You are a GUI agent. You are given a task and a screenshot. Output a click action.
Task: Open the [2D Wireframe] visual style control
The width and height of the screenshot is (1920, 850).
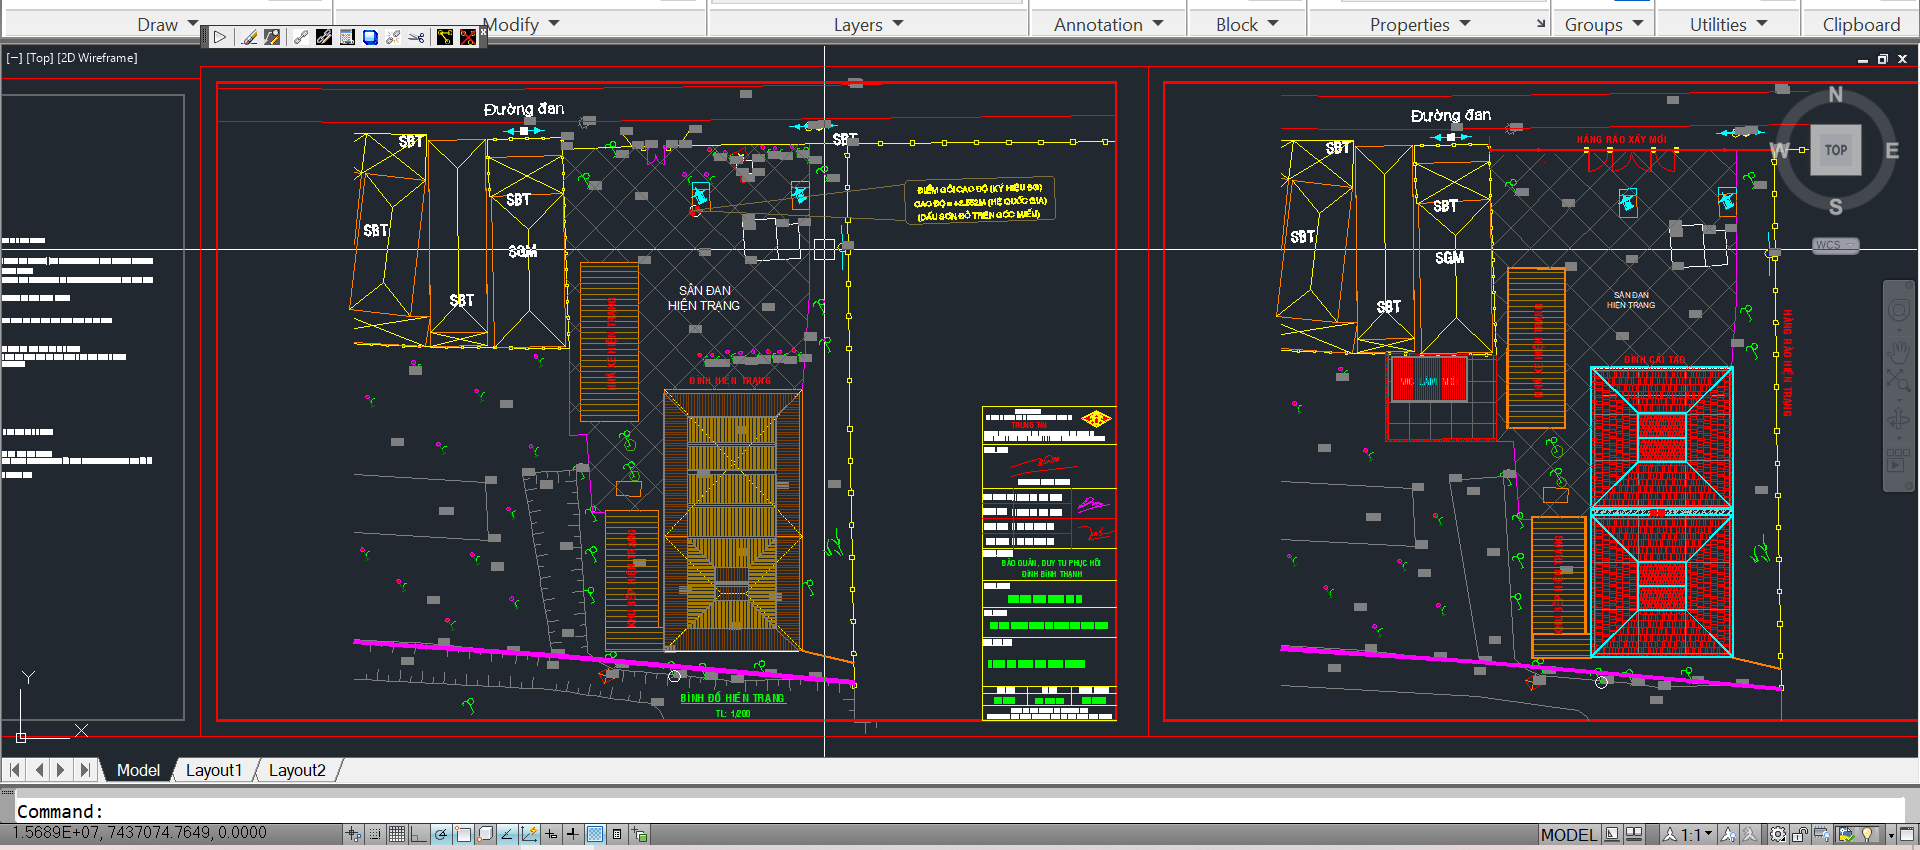[97, 58]
